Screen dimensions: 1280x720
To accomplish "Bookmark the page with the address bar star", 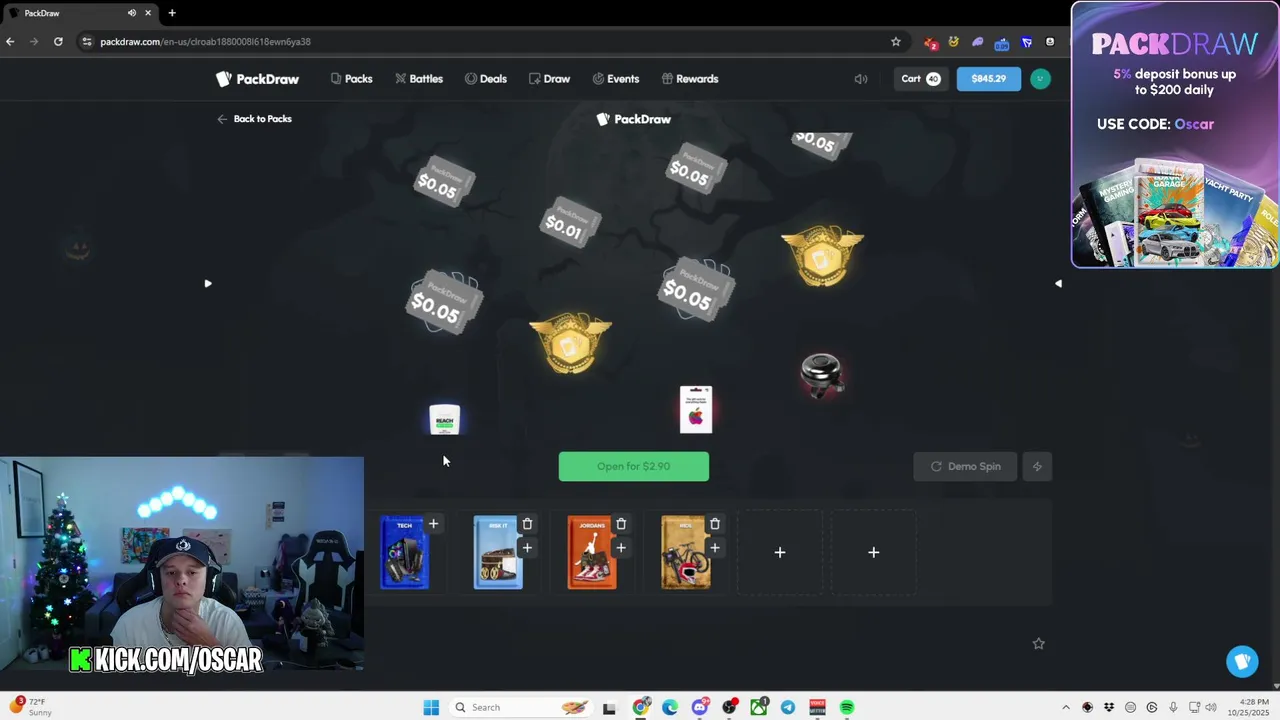I will [x=895, y=42].
